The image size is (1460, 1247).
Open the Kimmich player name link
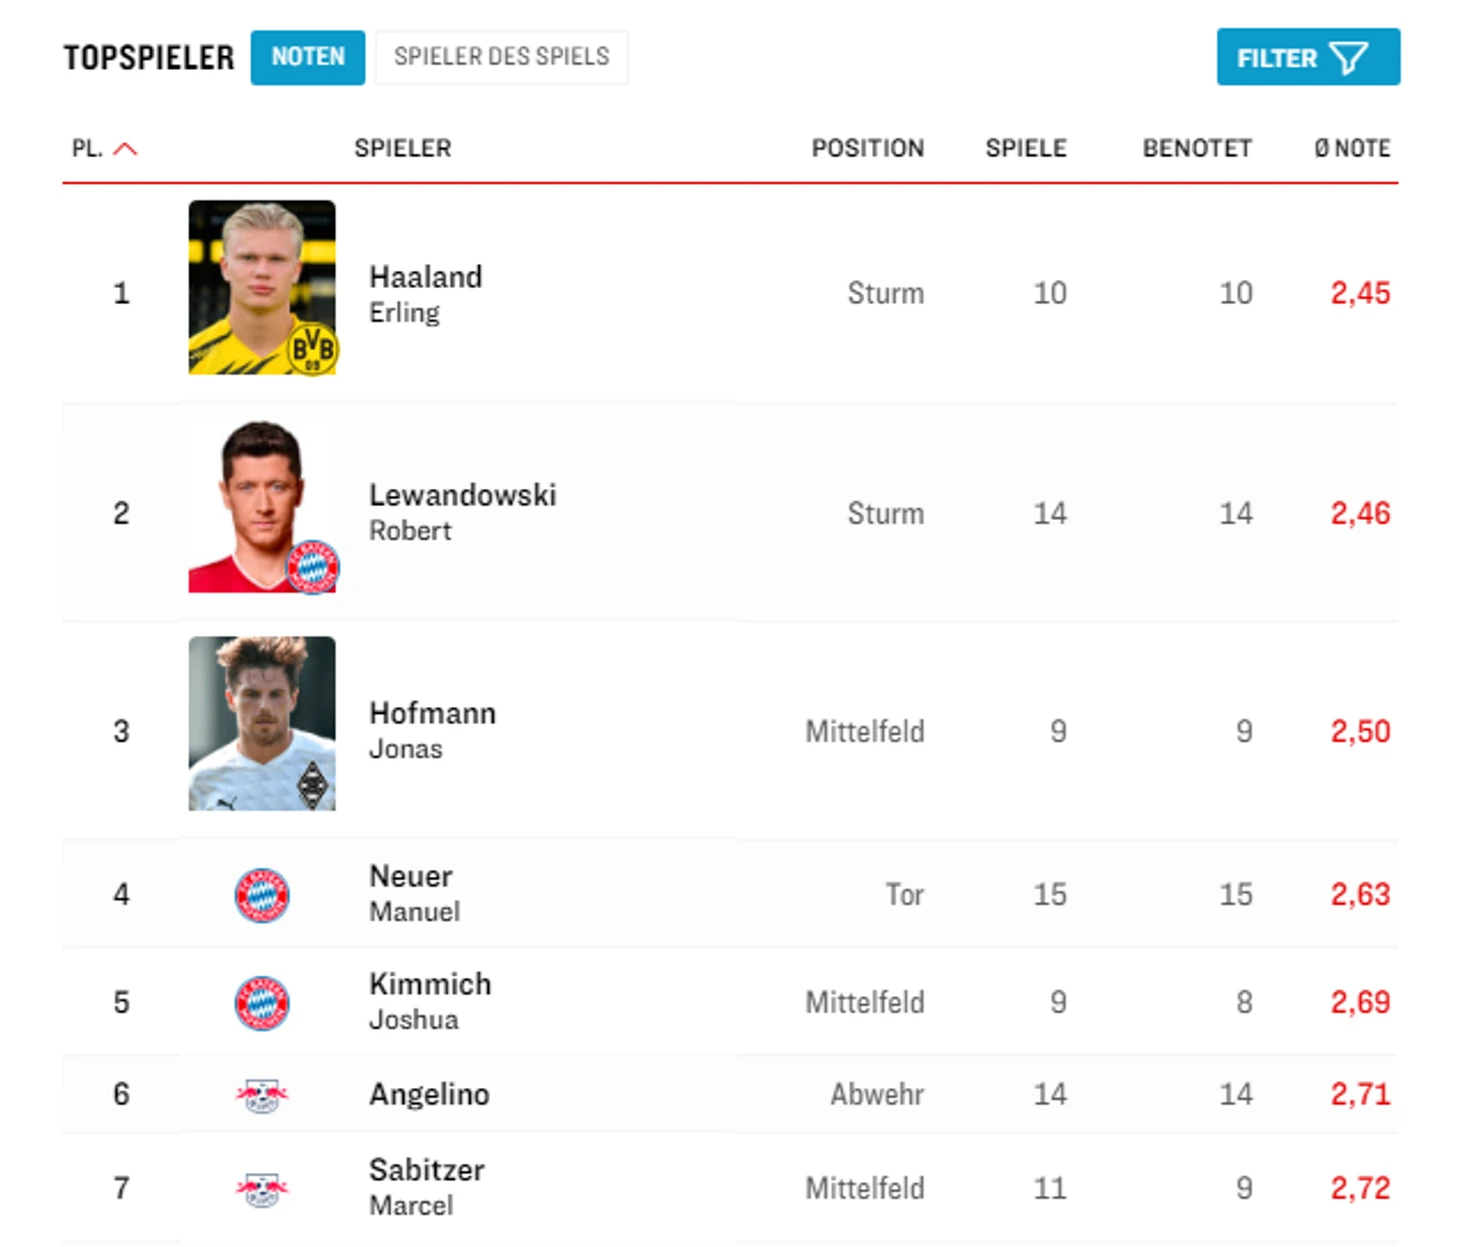point(430,985)
